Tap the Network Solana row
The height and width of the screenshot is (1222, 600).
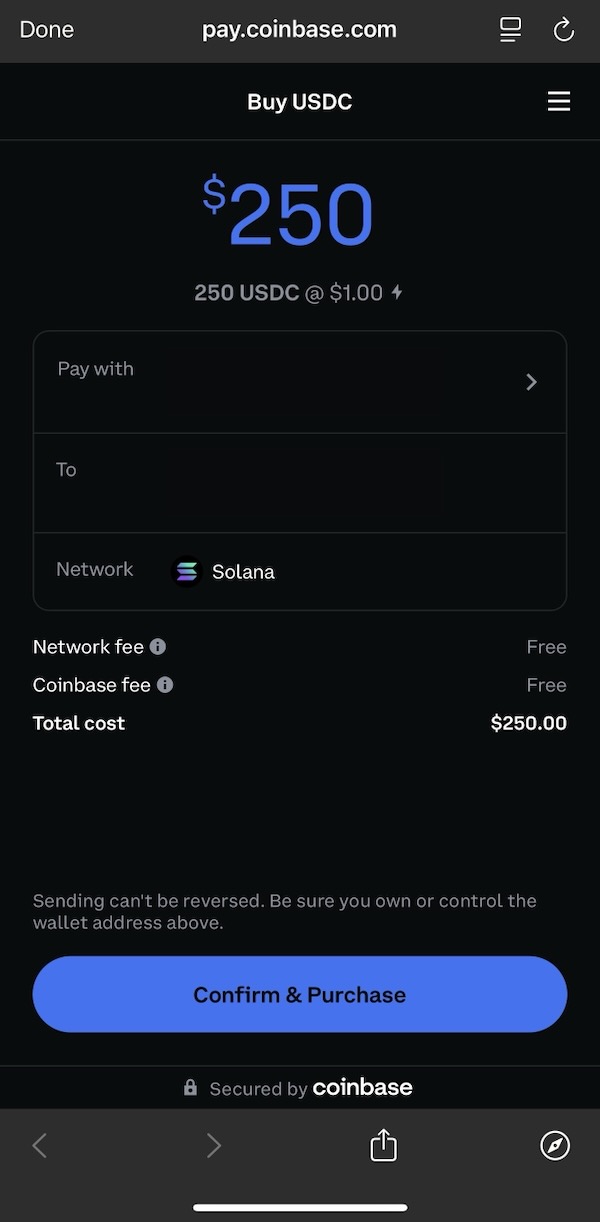(300, 571)
